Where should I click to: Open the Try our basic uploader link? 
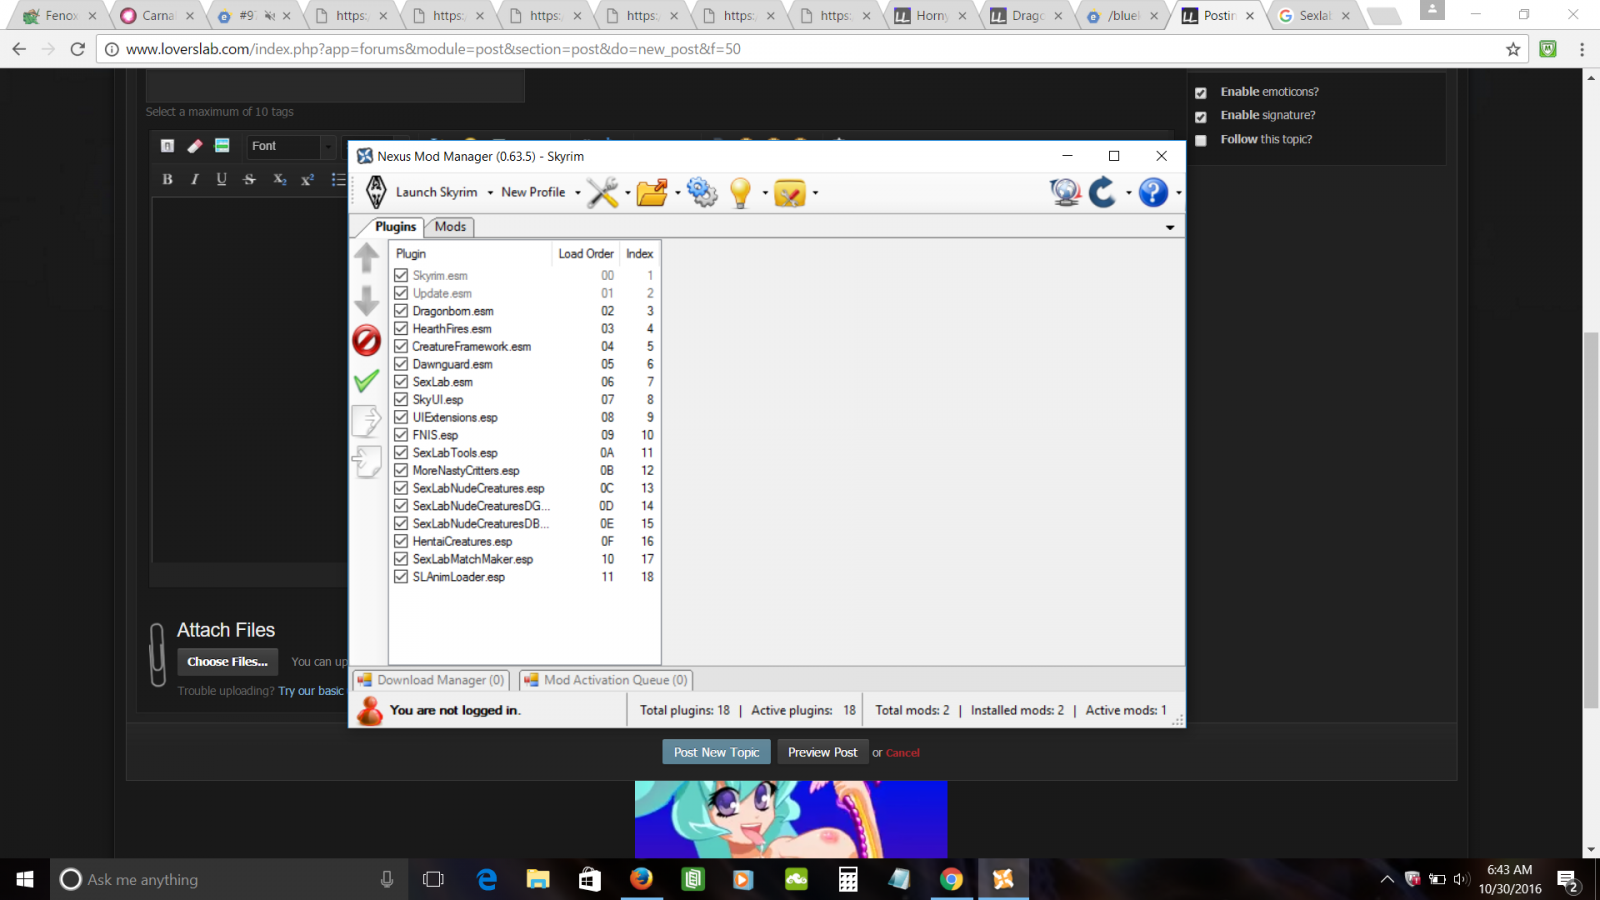(x=311, y=691)
